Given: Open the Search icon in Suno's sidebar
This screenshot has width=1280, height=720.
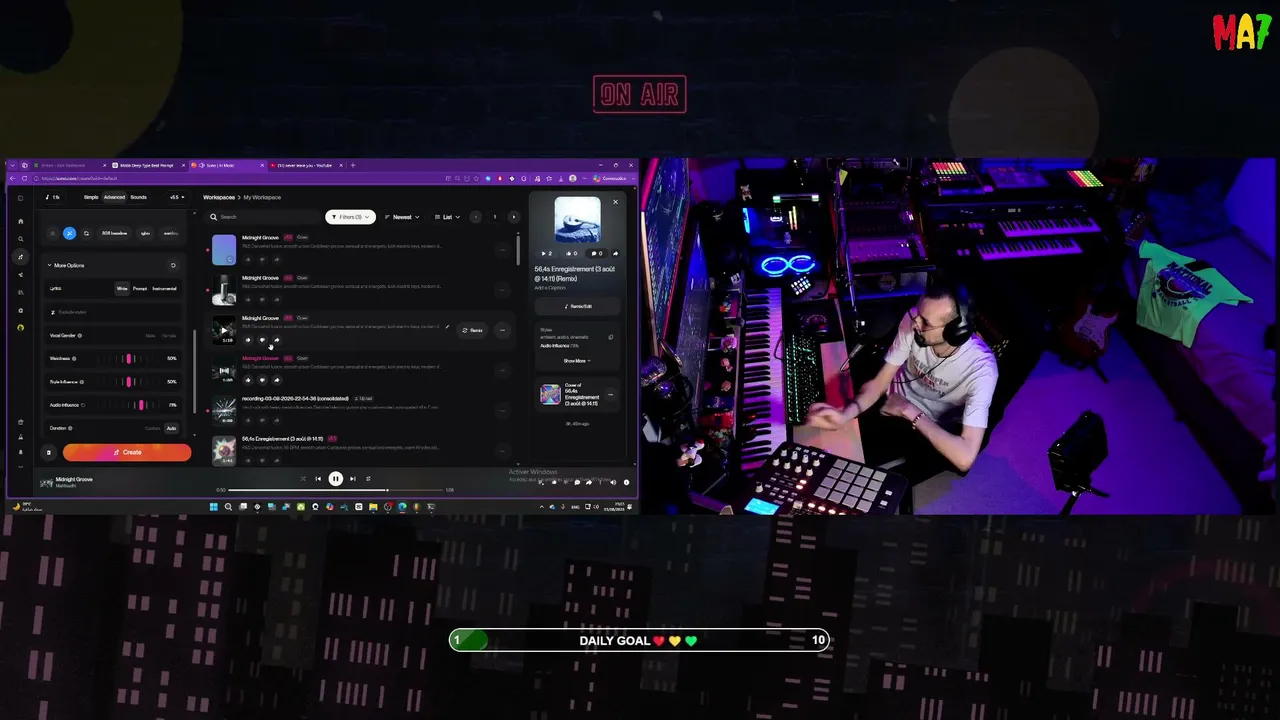Looking at the screenshot, I should 21,239.
